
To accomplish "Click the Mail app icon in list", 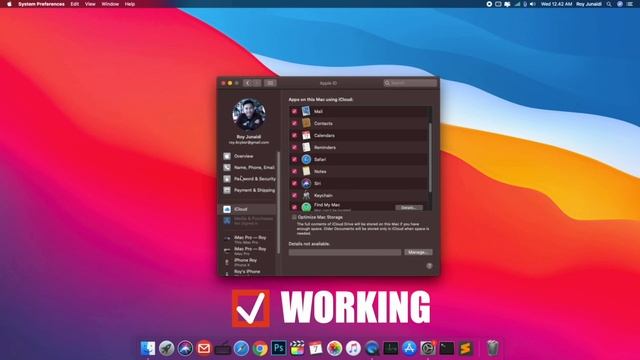I will coord(306,111).
